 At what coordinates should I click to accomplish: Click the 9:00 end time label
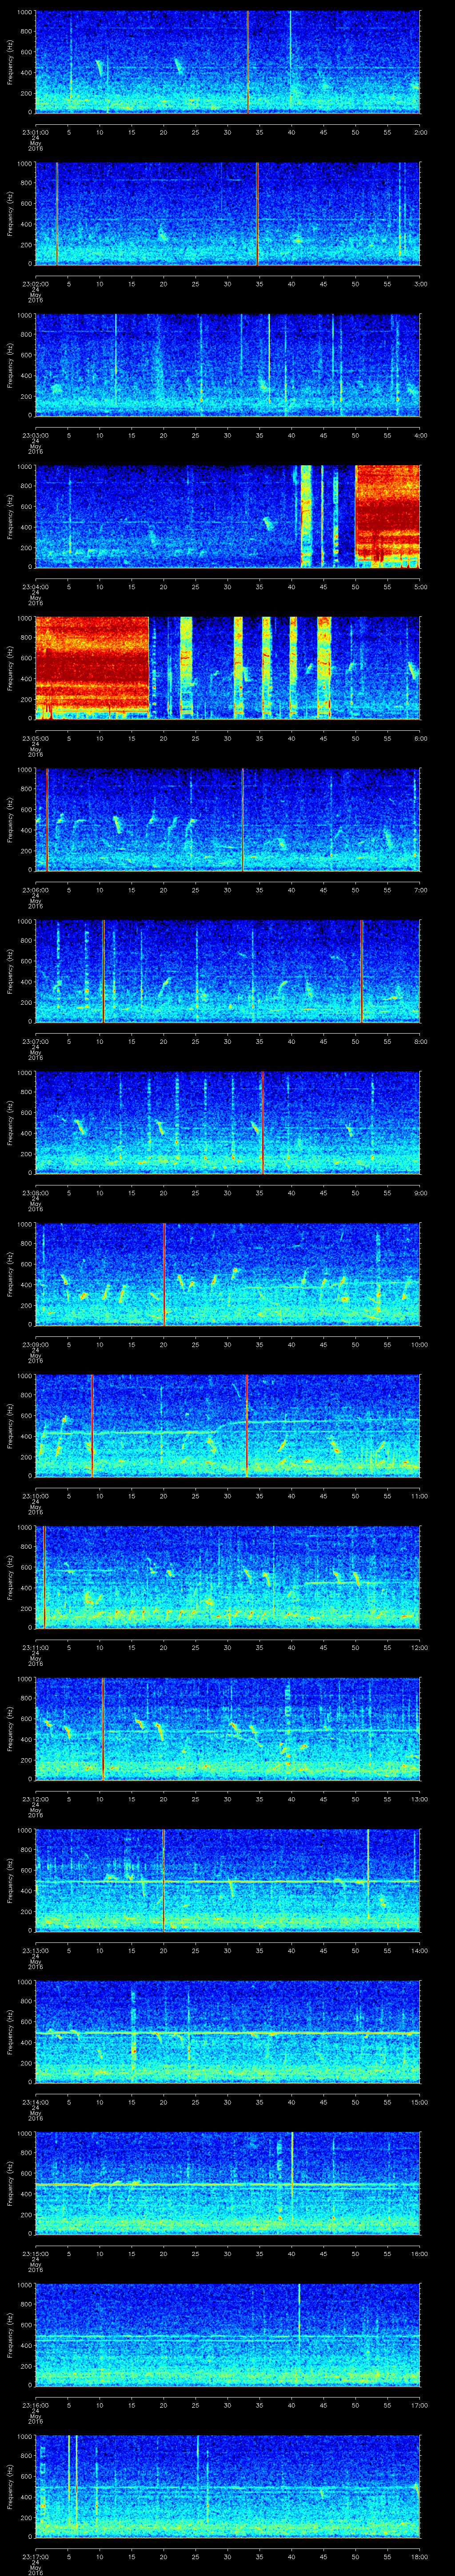[420, 1193]
